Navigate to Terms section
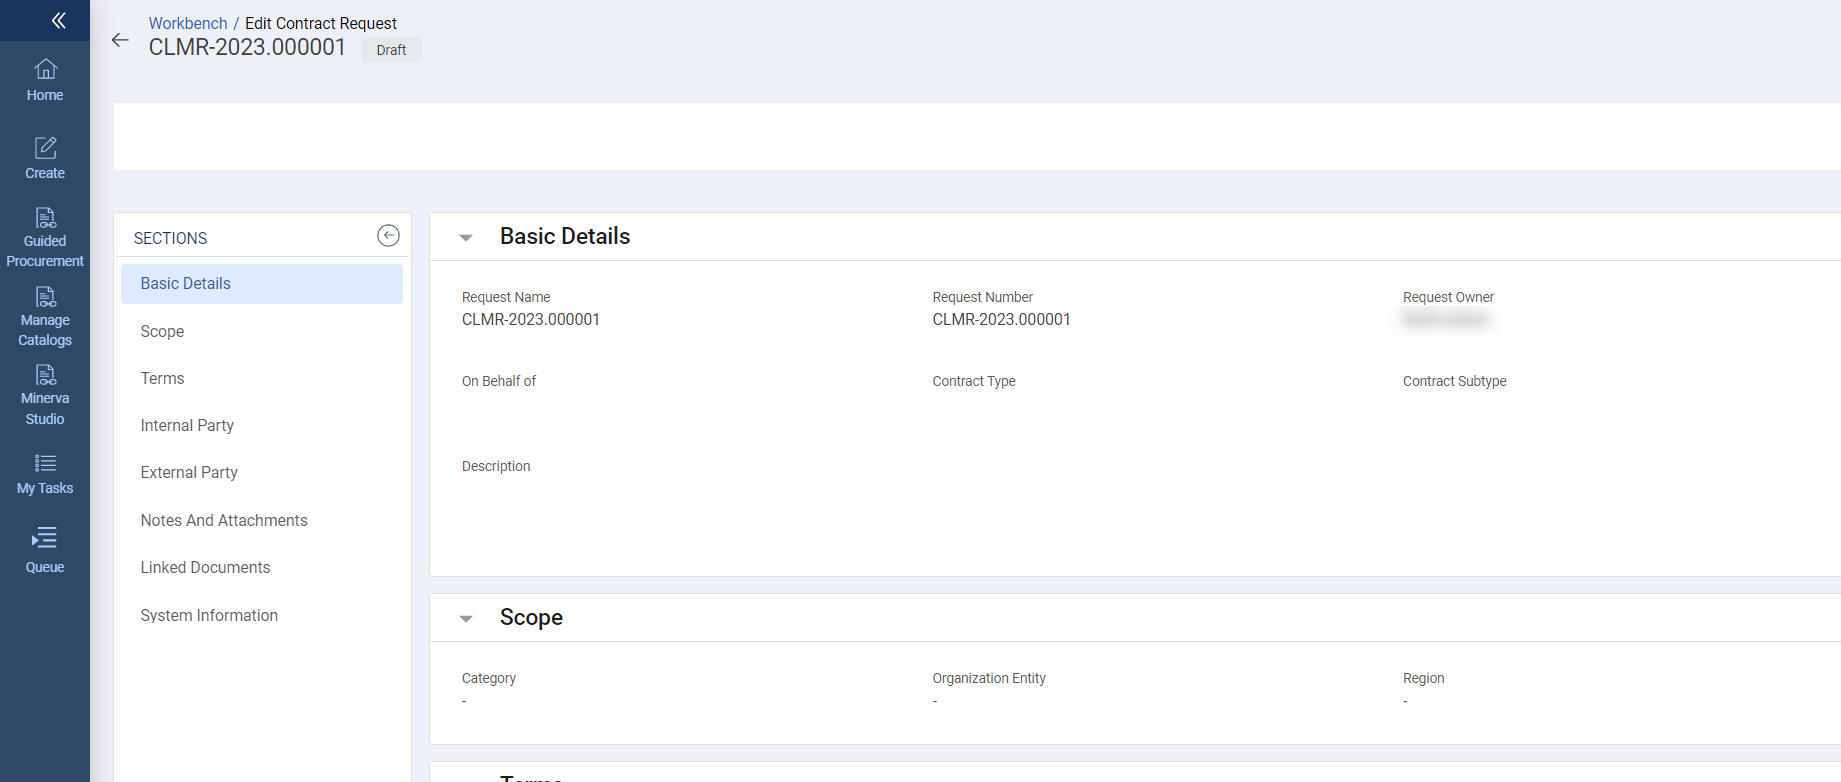 click(x=162, y=379)
